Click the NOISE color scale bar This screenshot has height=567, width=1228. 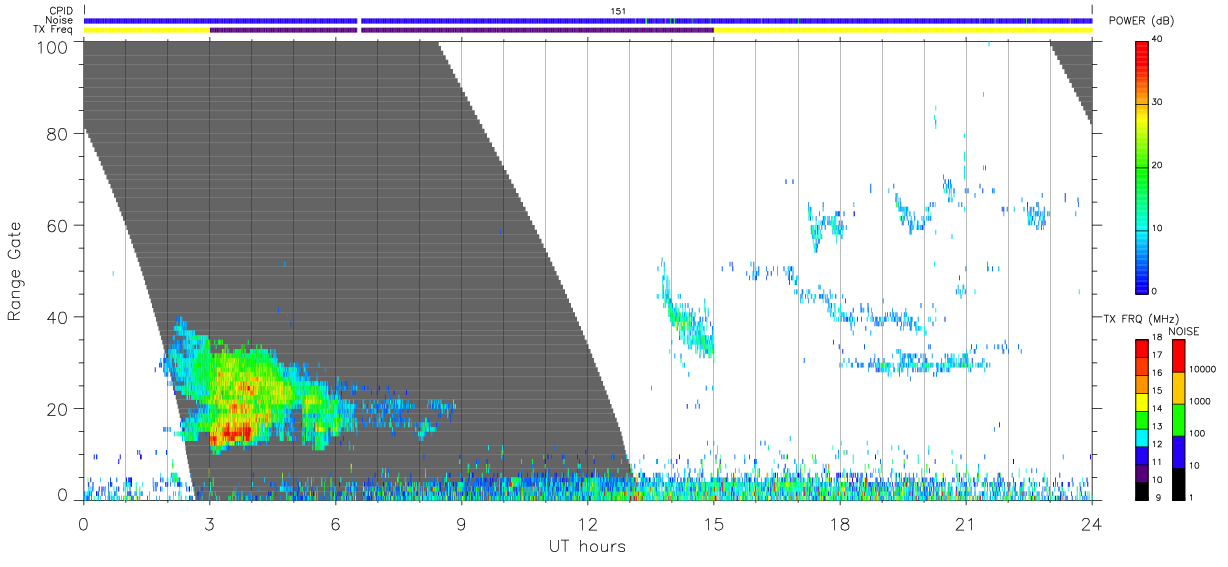click(1179, 418)
